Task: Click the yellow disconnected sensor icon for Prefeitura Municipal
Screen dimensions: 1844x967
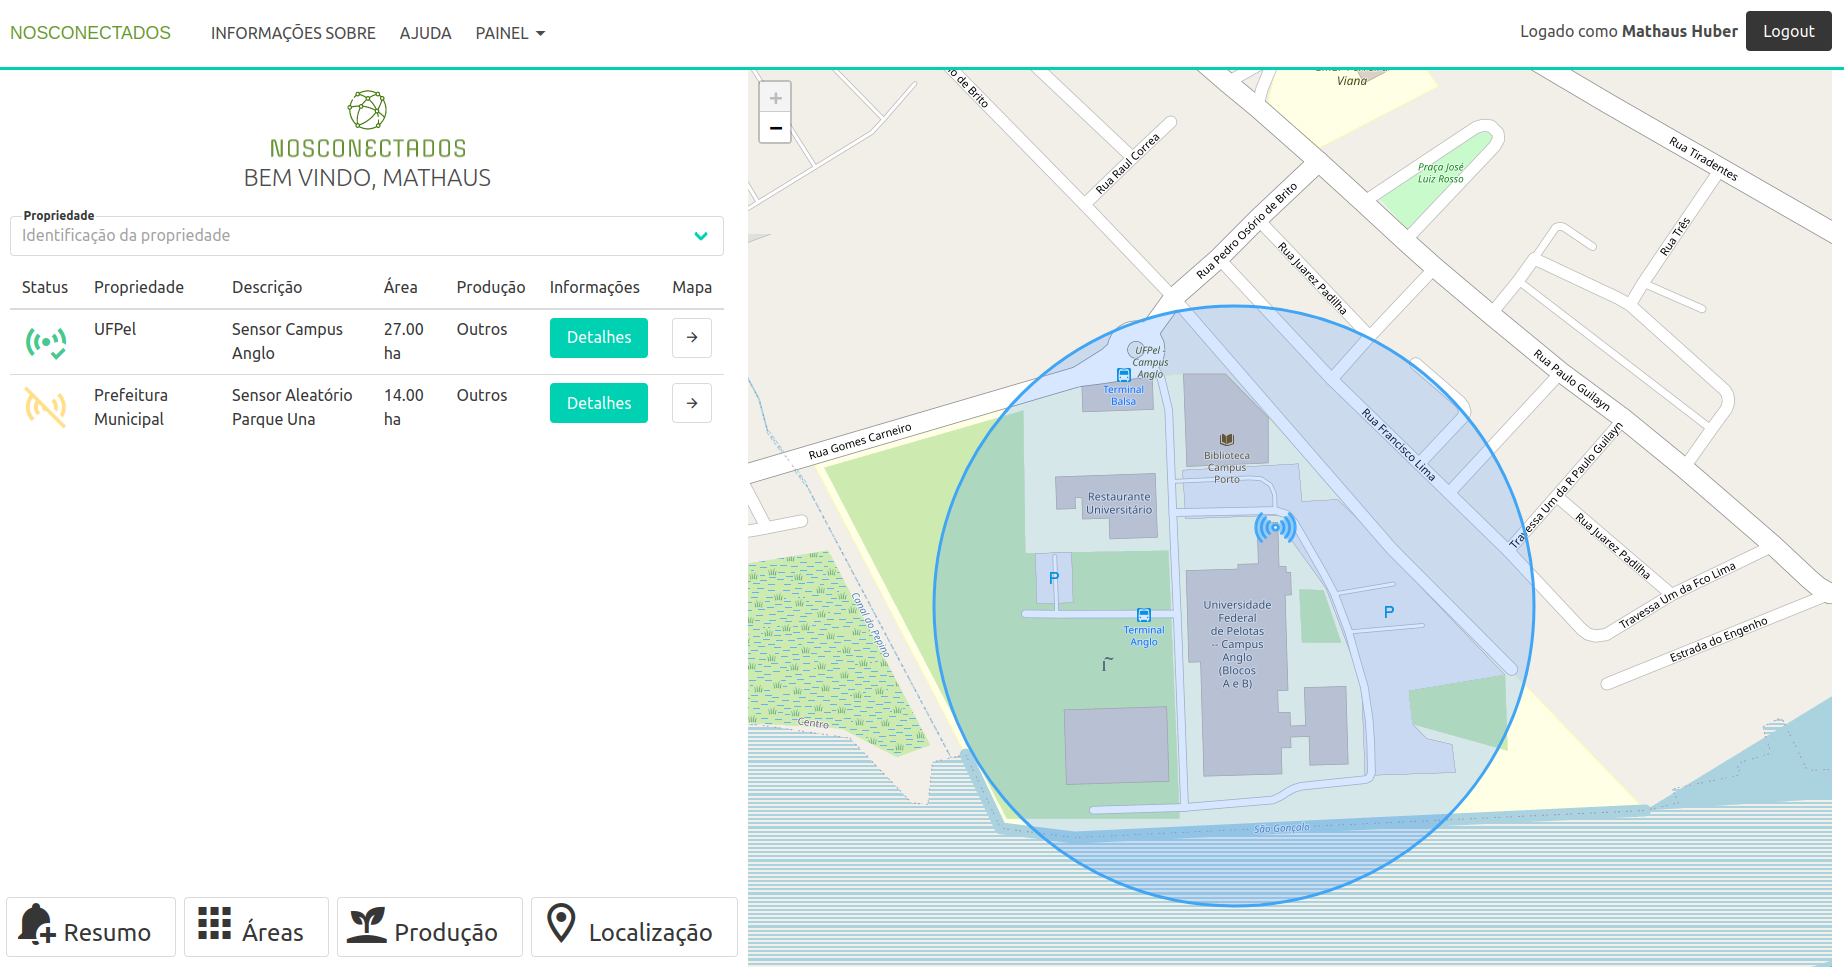Action: (x=45, y=406)
